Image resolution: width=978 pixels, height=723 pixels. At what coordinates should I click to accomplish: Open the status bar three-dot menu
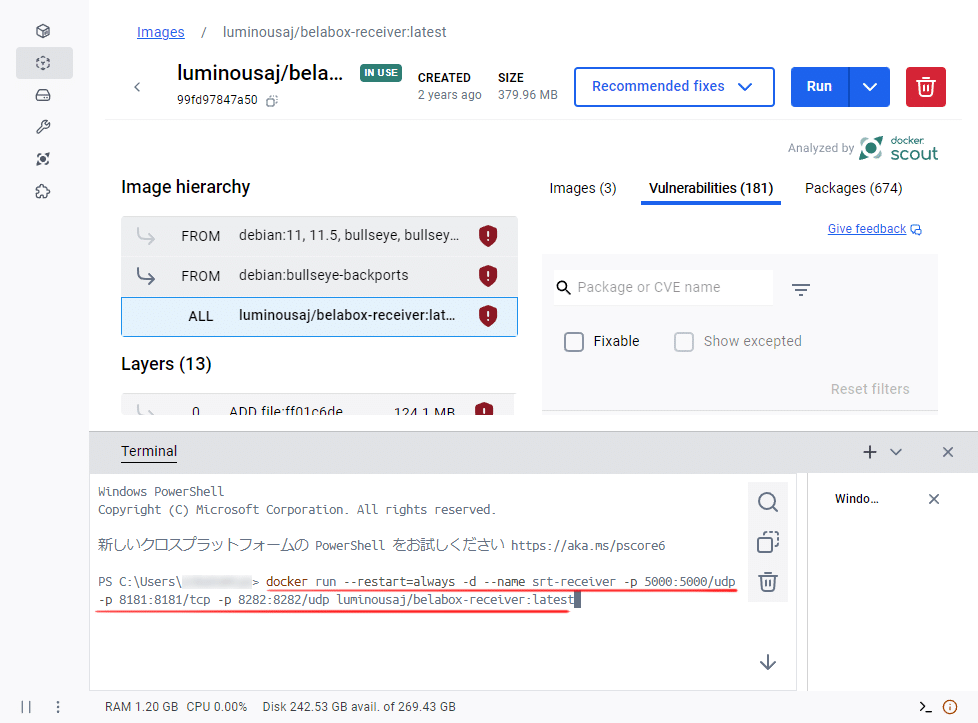pyautogui.click(x=58, y=707)
